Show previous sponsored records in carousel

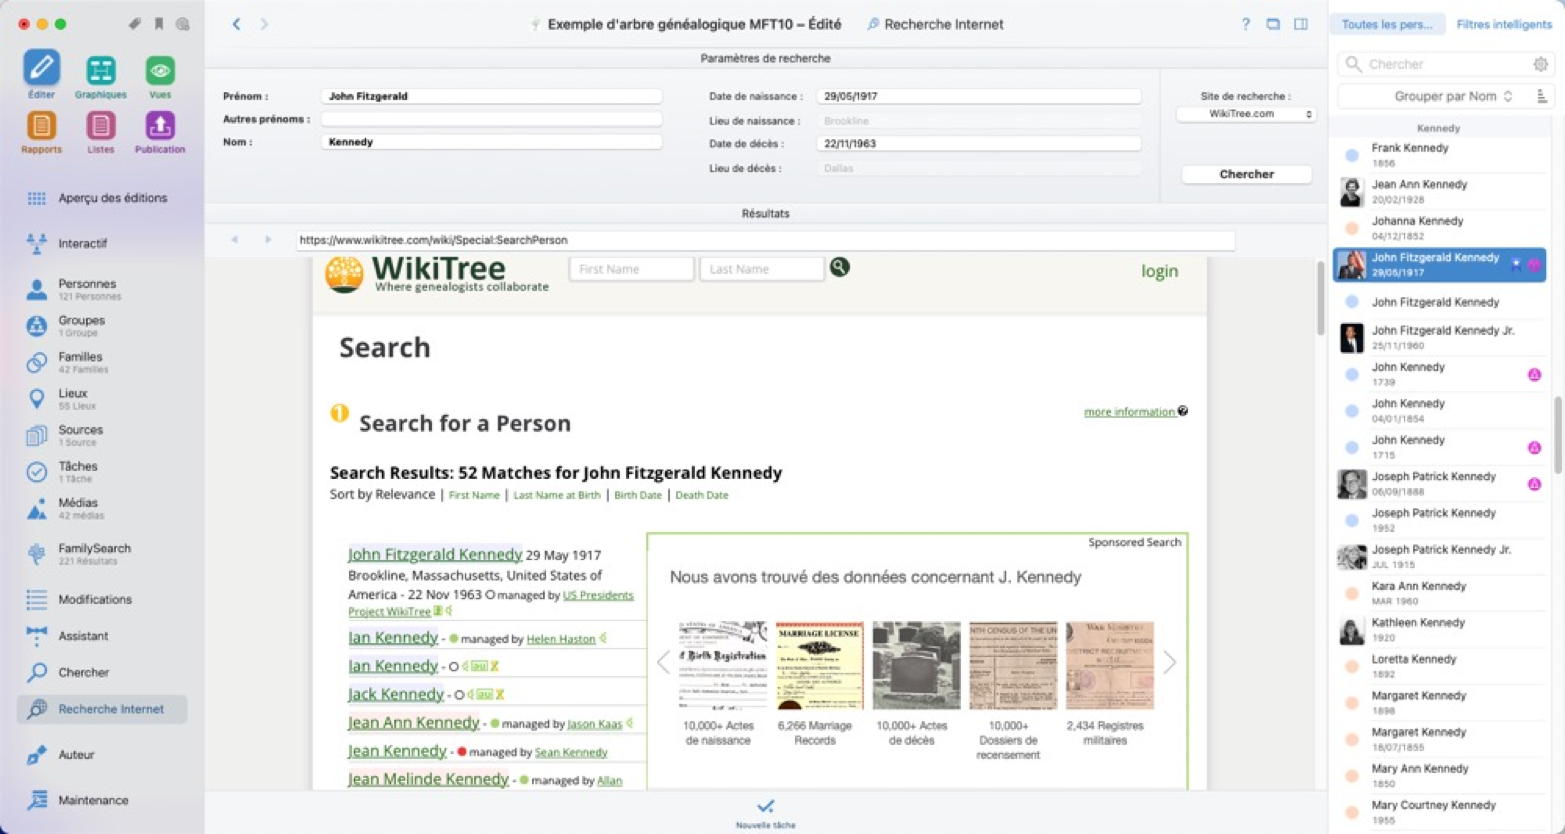pos(663,662)
